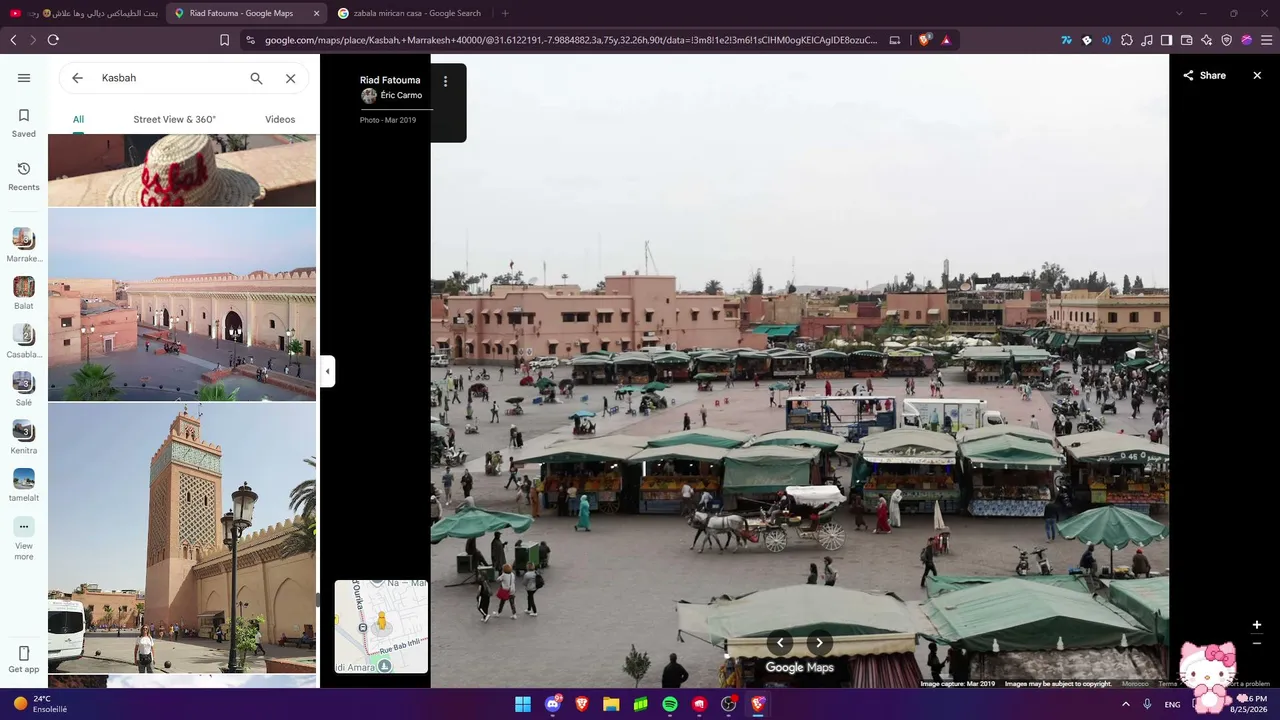Open the Kasbah mosque minaret photo

[x=182, y=538]
